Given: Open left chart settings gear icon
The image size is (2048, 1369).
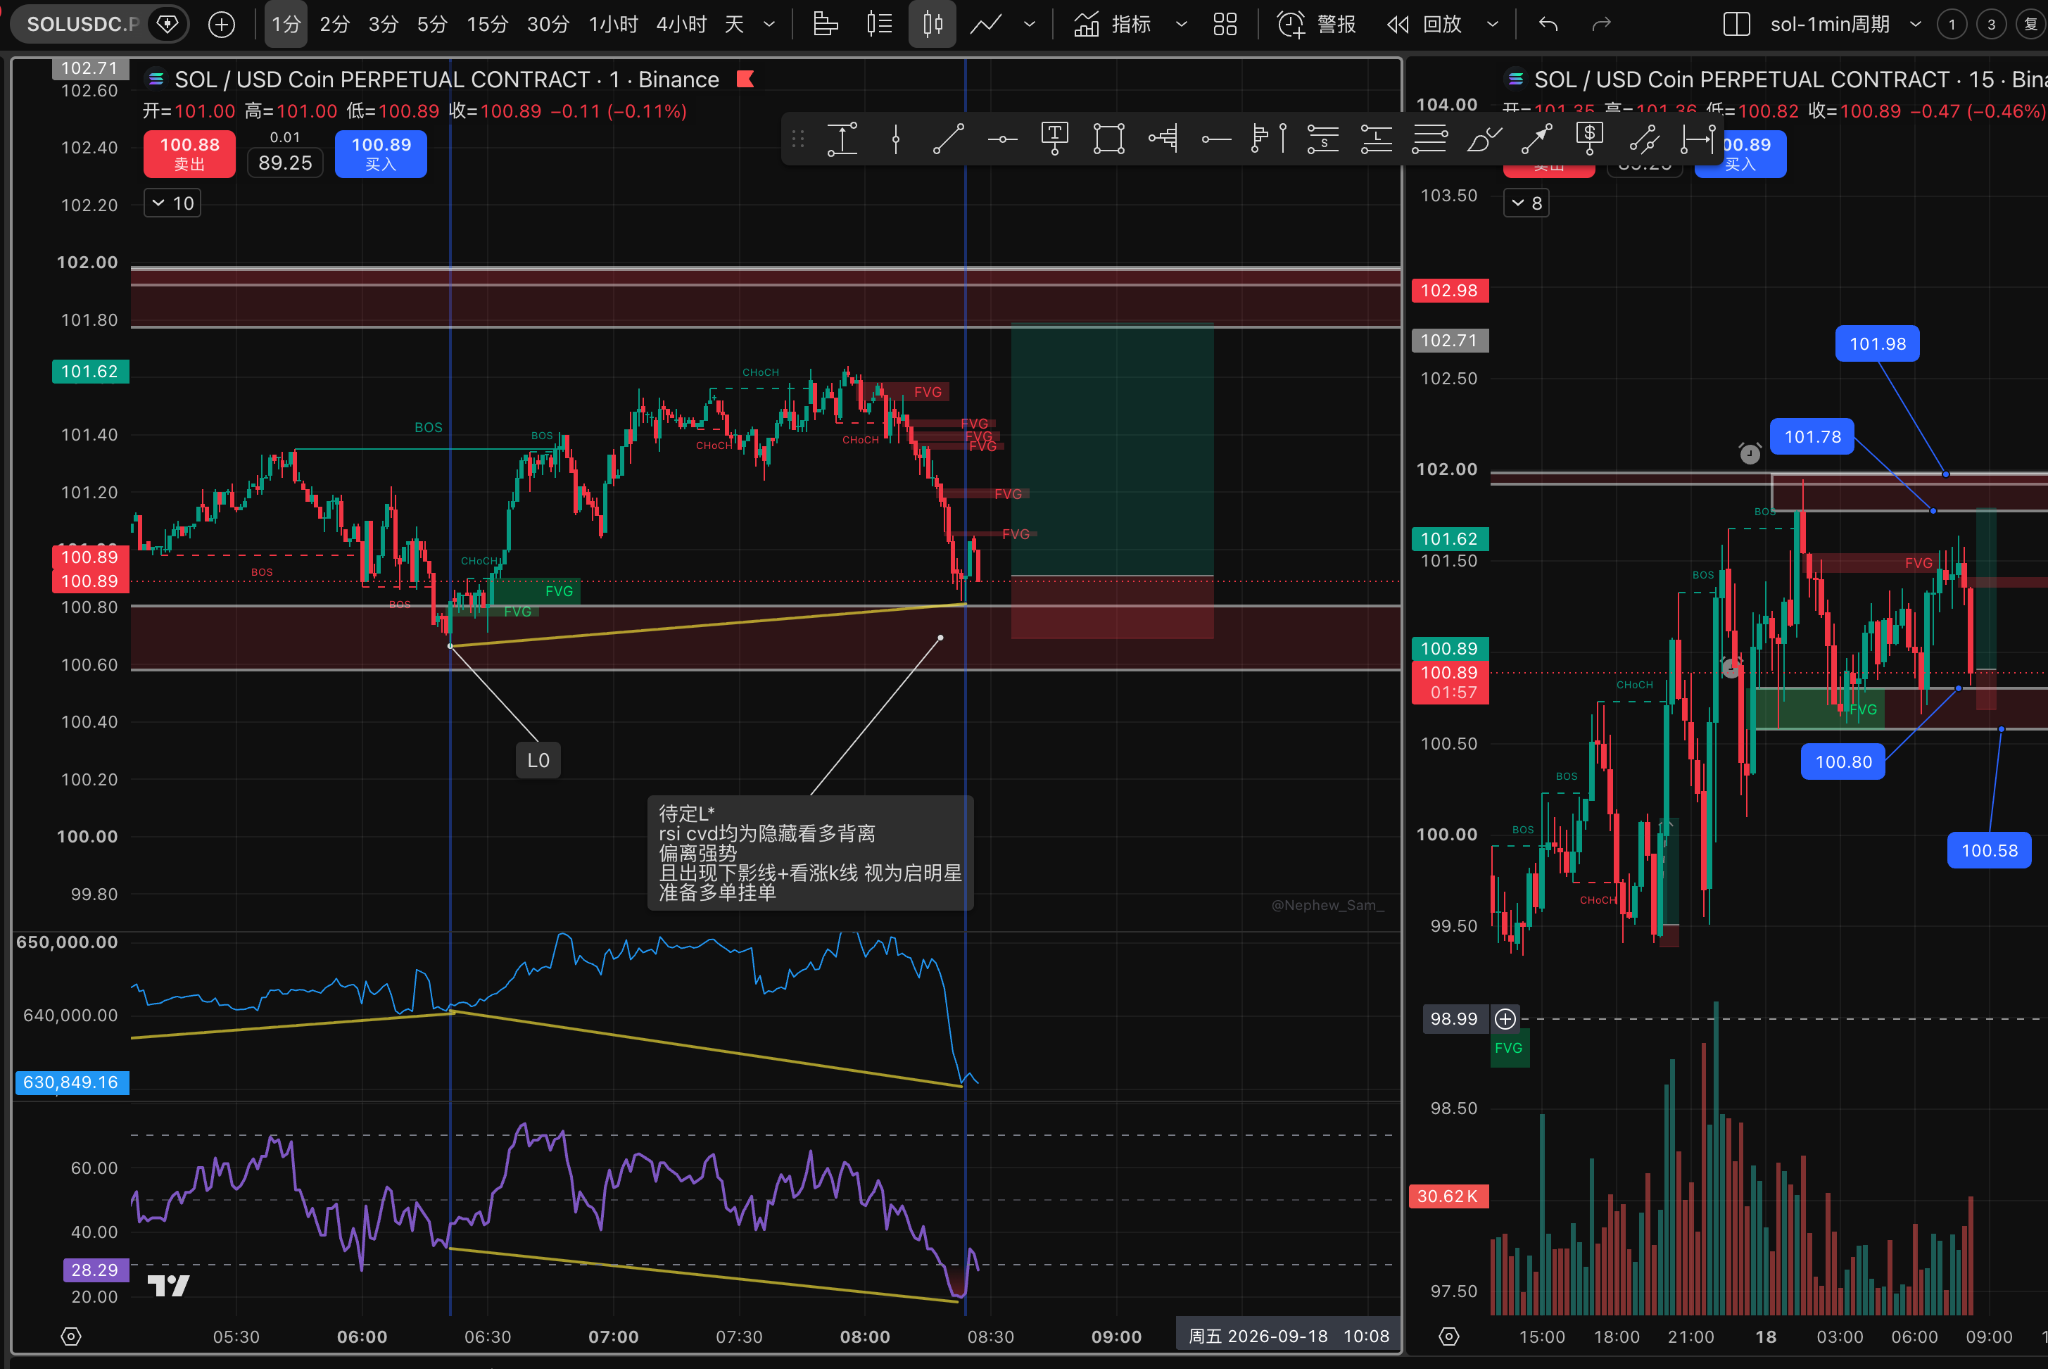Looking at the screenshot, I should pos(71,1336).
